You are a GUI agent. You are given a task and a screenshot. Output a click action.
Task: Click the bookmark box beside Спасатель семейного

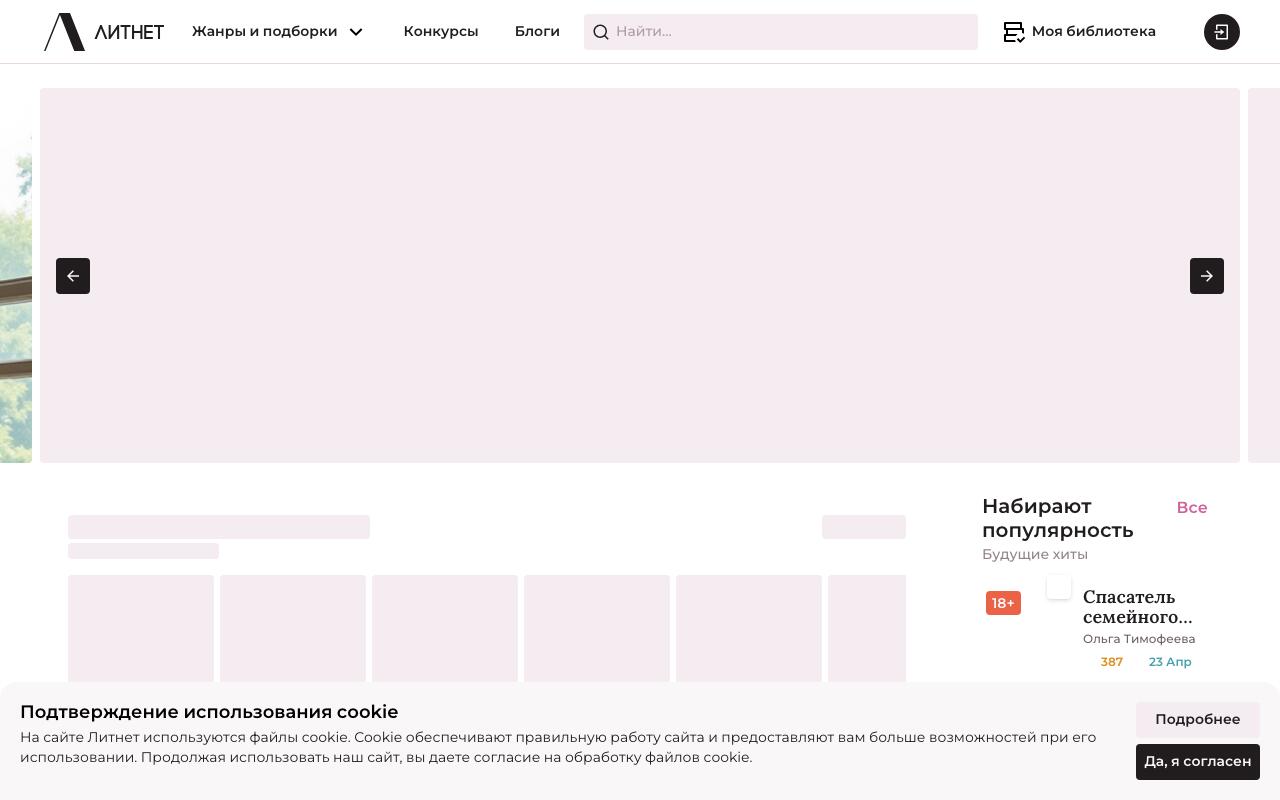tap(1059, 587)
